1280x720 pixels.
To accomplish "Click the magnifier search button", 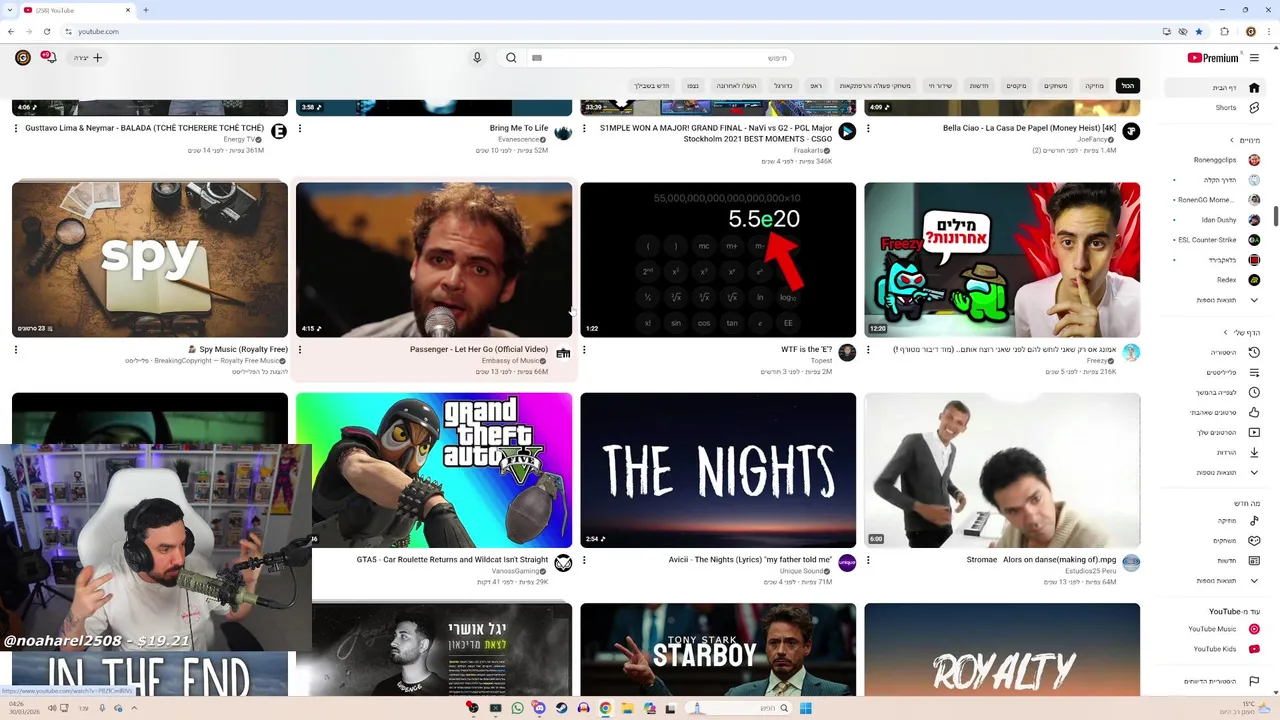I will click(511, 58).
